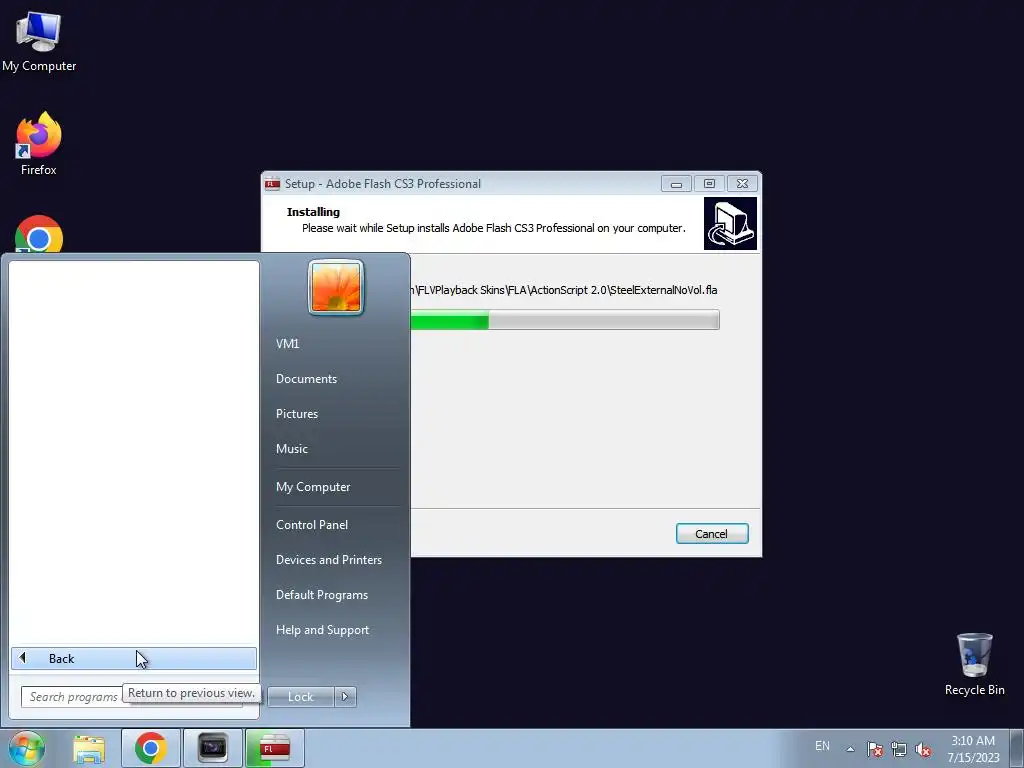This screenshot has width=1024, height=768.
Task: Expand the shutdown options arrow
Action: tap(345, 697)
